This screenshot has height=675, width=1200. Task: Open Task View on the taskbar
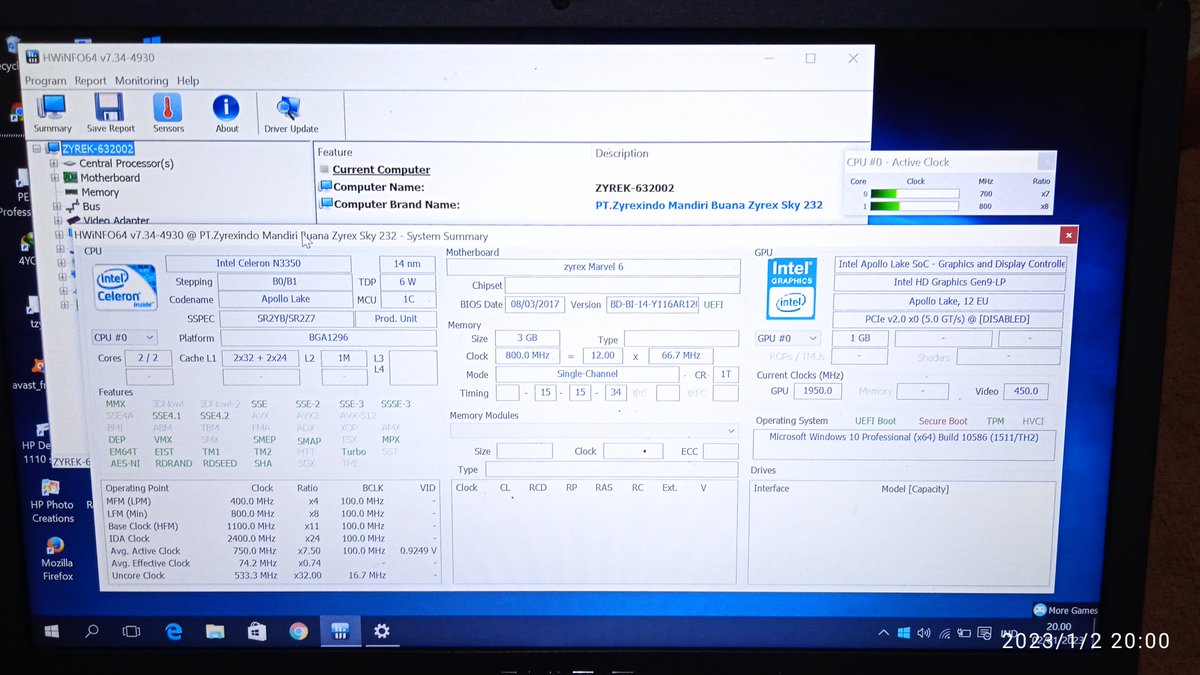(x=131, y=631)
